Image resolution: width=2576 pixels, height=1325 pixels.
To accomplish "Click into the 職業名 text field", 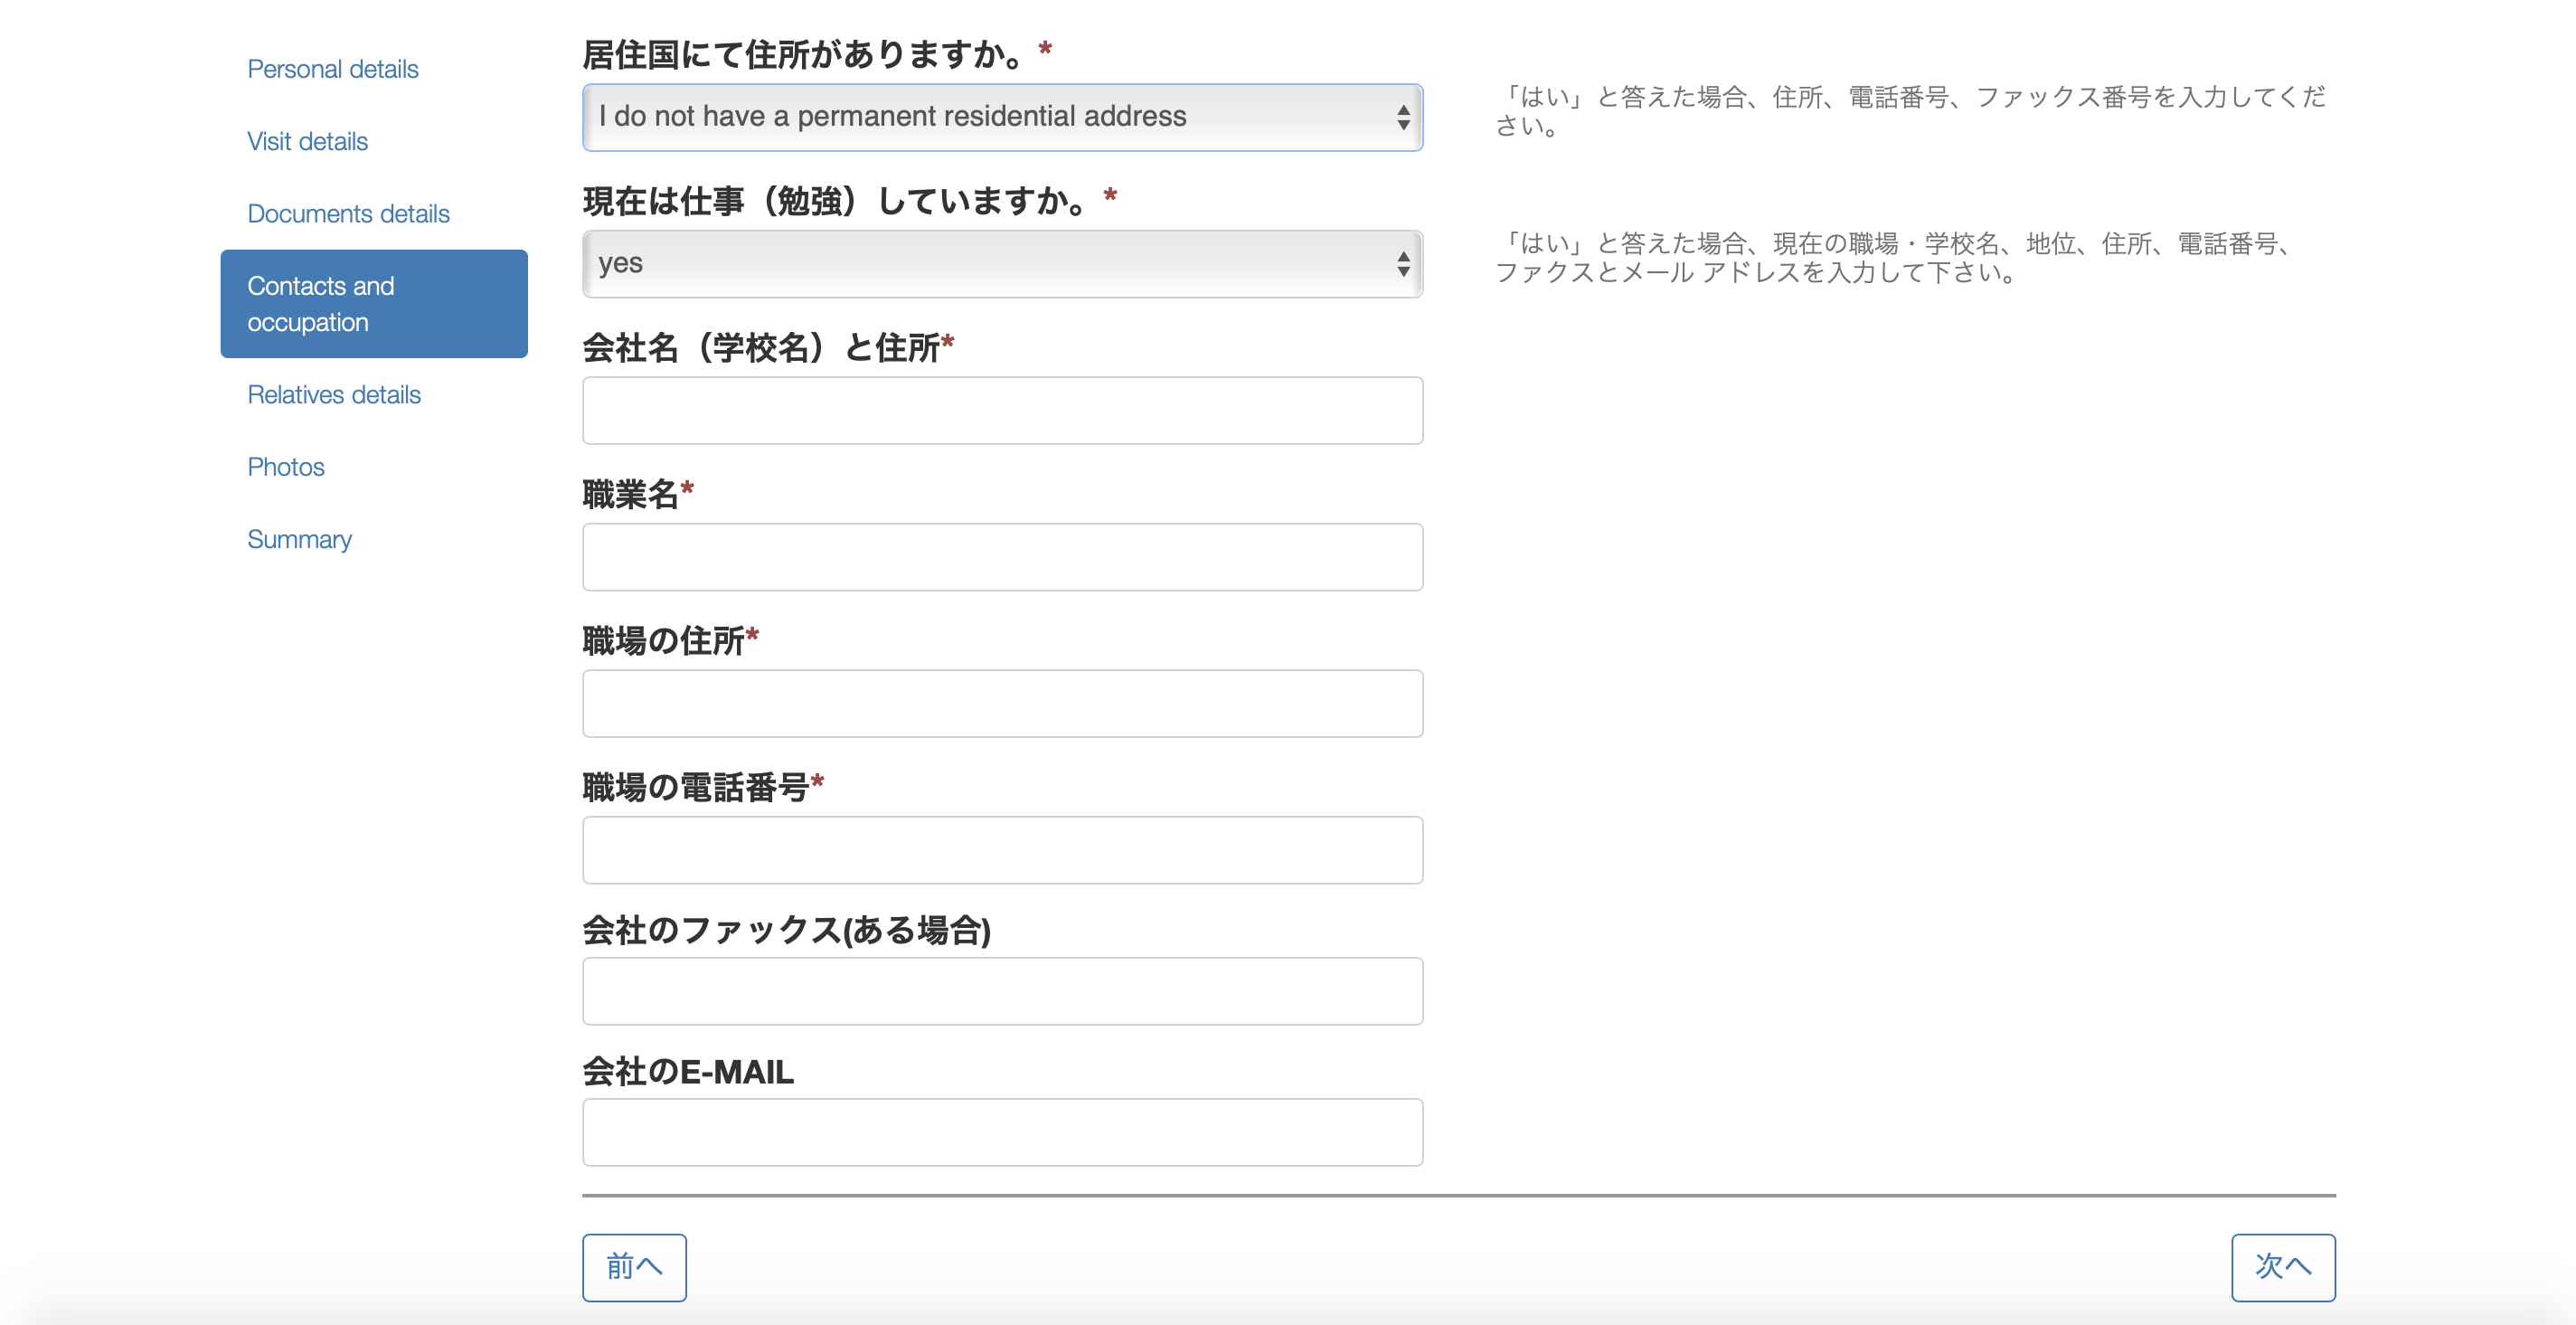I will click(x=1002, y=557).
